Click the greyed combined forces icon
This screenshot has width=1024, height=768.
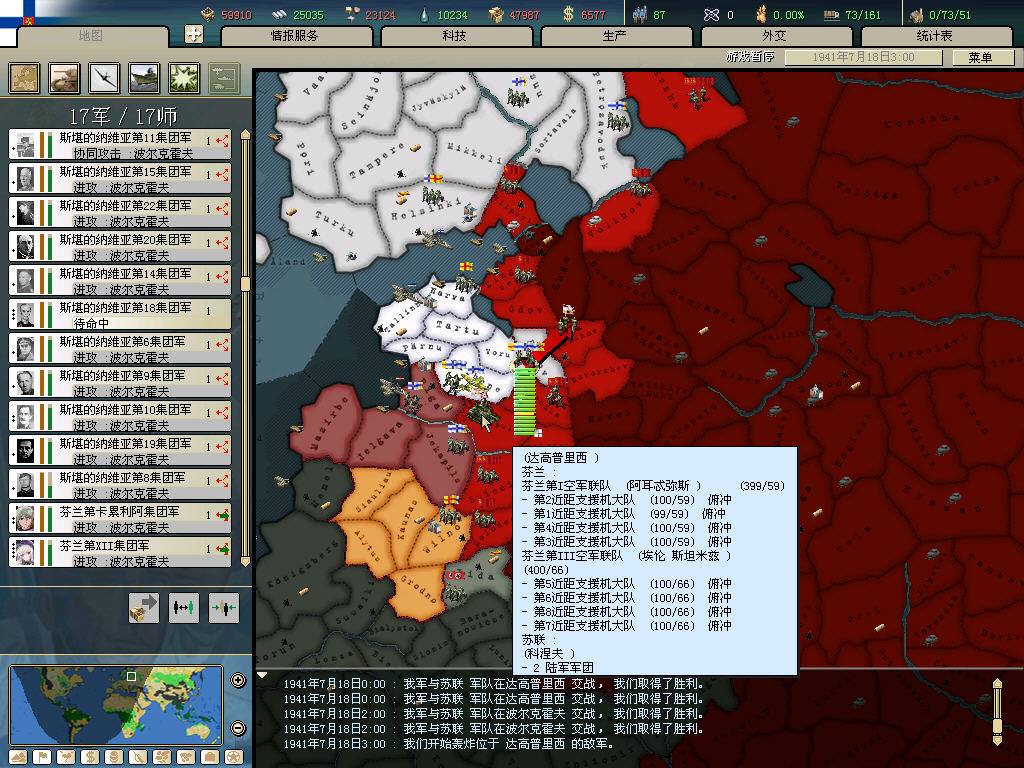[x=224, y=78]
